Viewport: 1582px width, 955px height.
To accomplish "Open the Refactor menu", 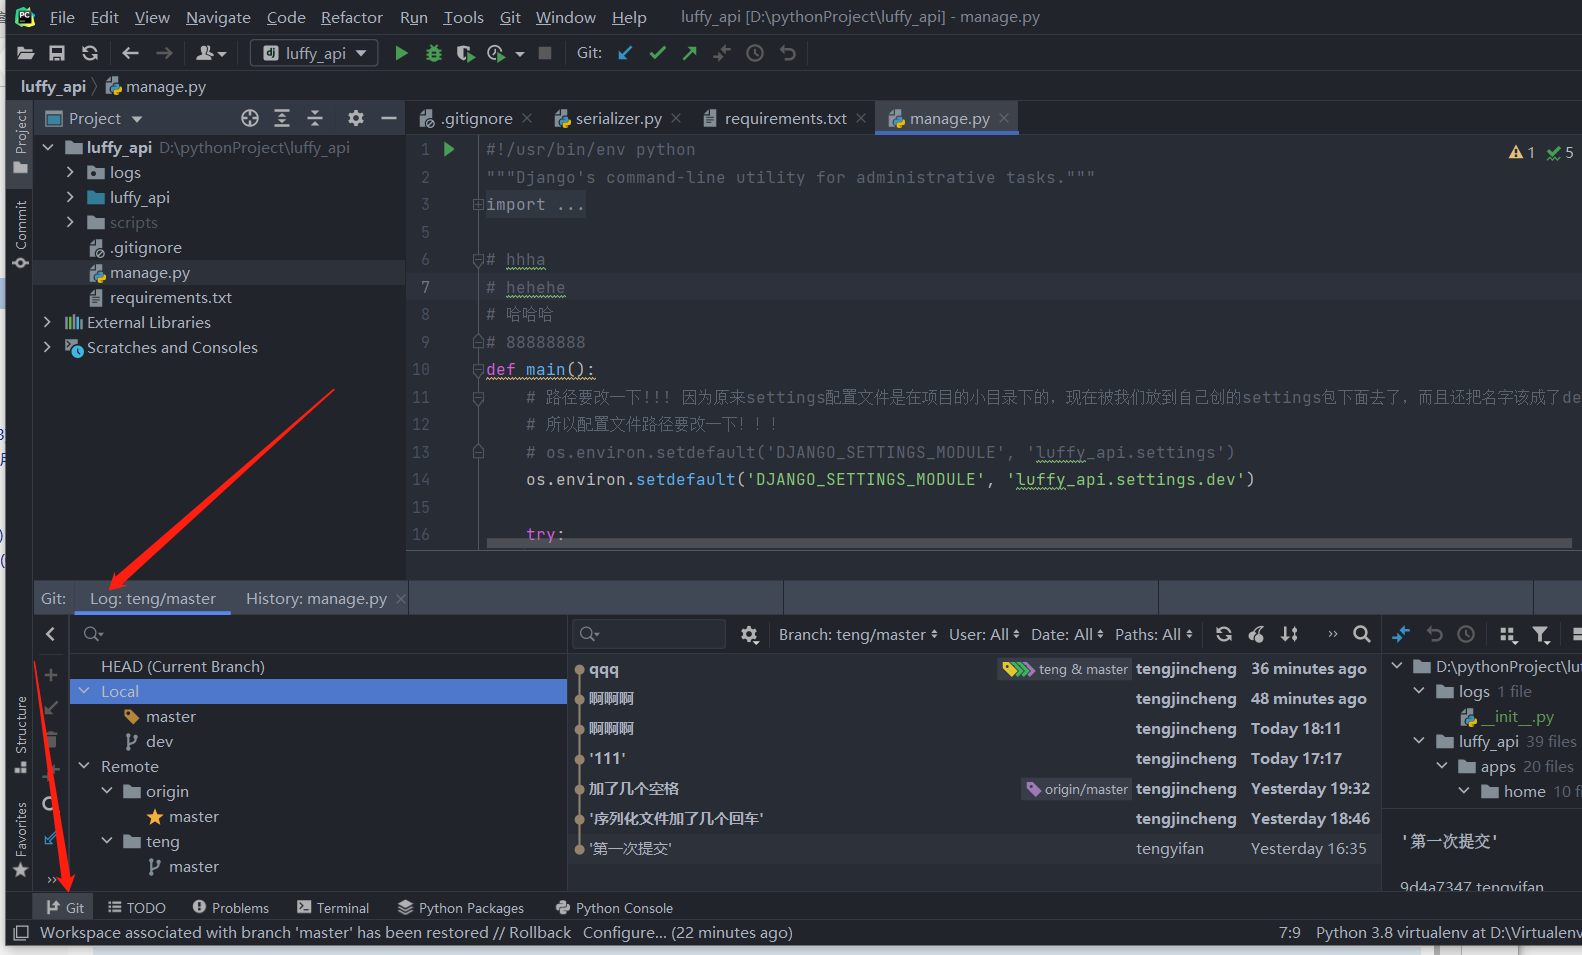I will 351,17.
